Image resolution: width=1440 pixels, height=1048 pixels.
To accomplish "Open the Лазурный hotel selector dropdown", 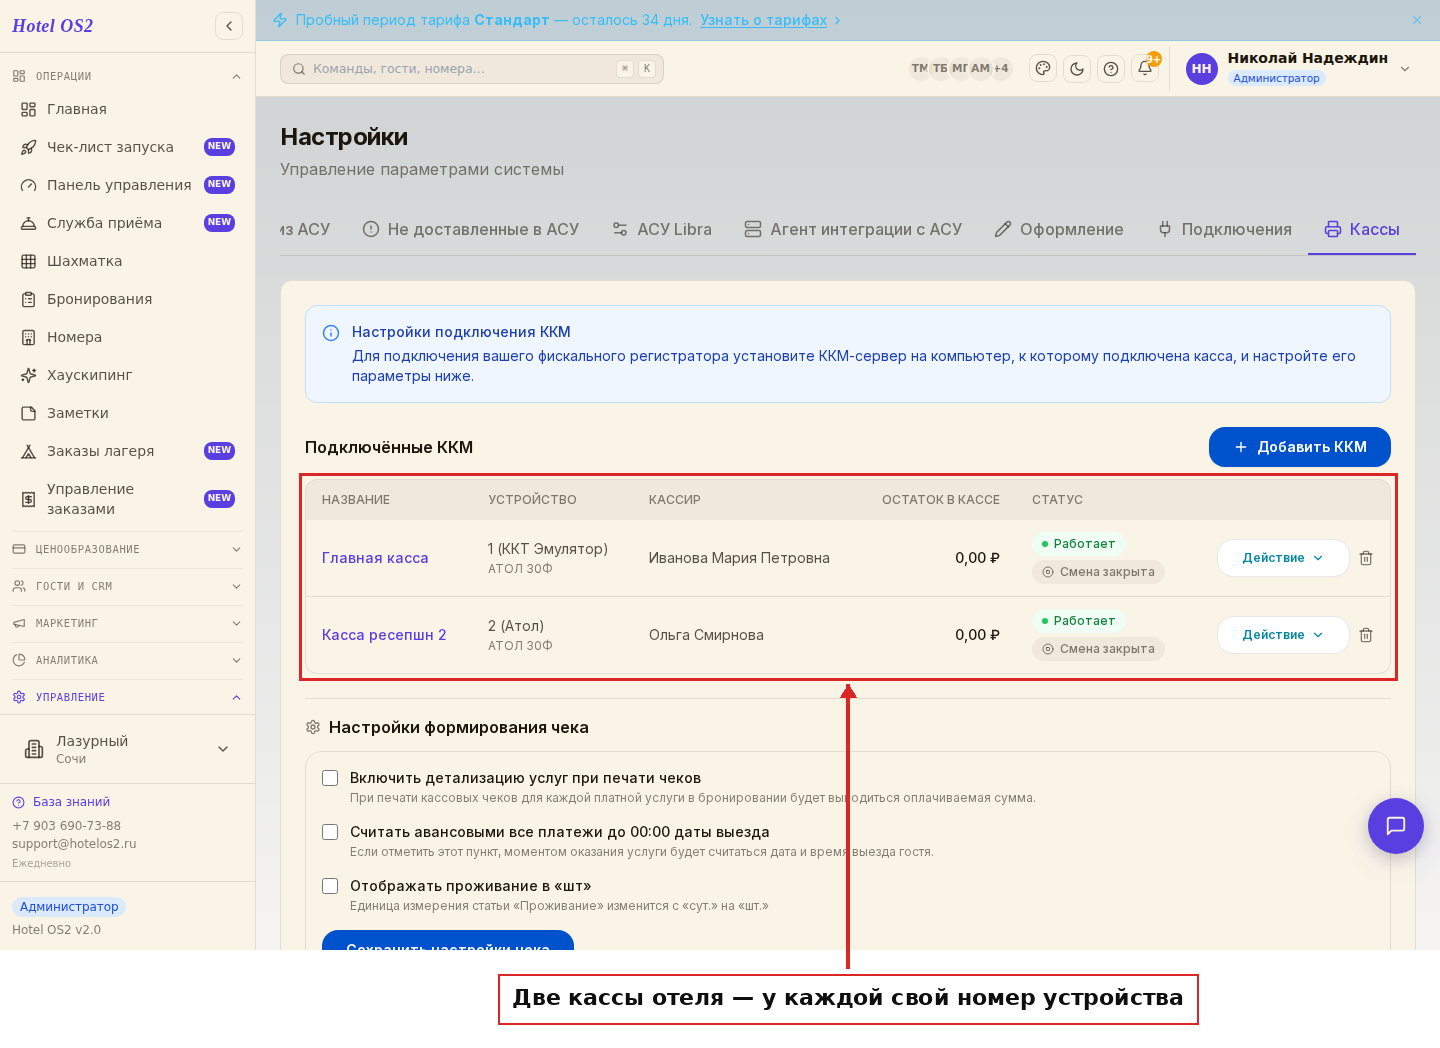I will click(127, 749).
